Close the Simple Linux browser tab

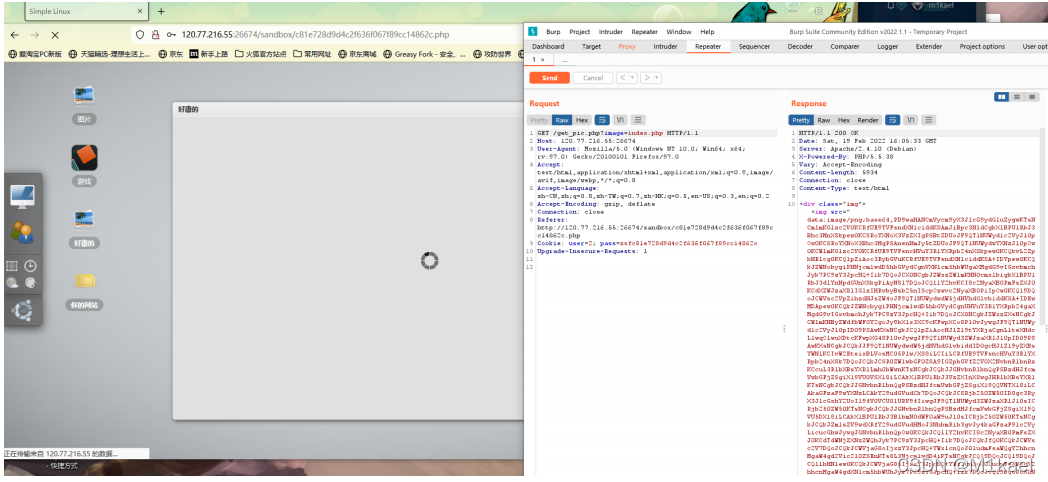(139, 11)
